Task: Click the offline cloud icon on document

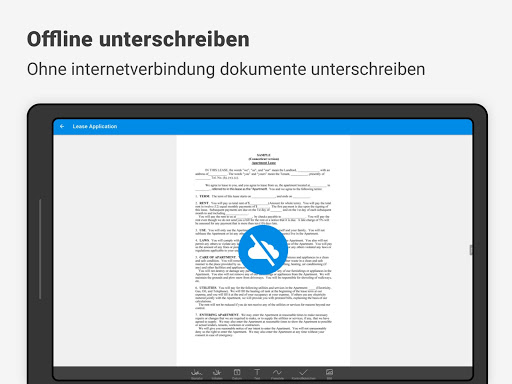Action: (x=263, y=250)
